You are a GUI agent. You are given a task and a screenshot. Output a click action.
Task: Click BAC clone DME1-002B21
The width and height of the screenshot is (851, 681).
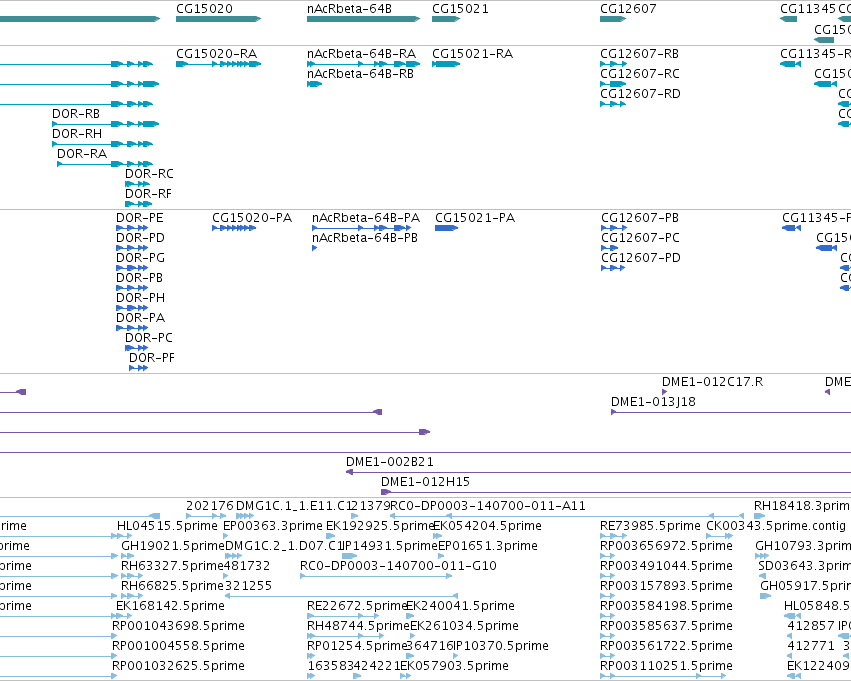click(x=598, y=472)
